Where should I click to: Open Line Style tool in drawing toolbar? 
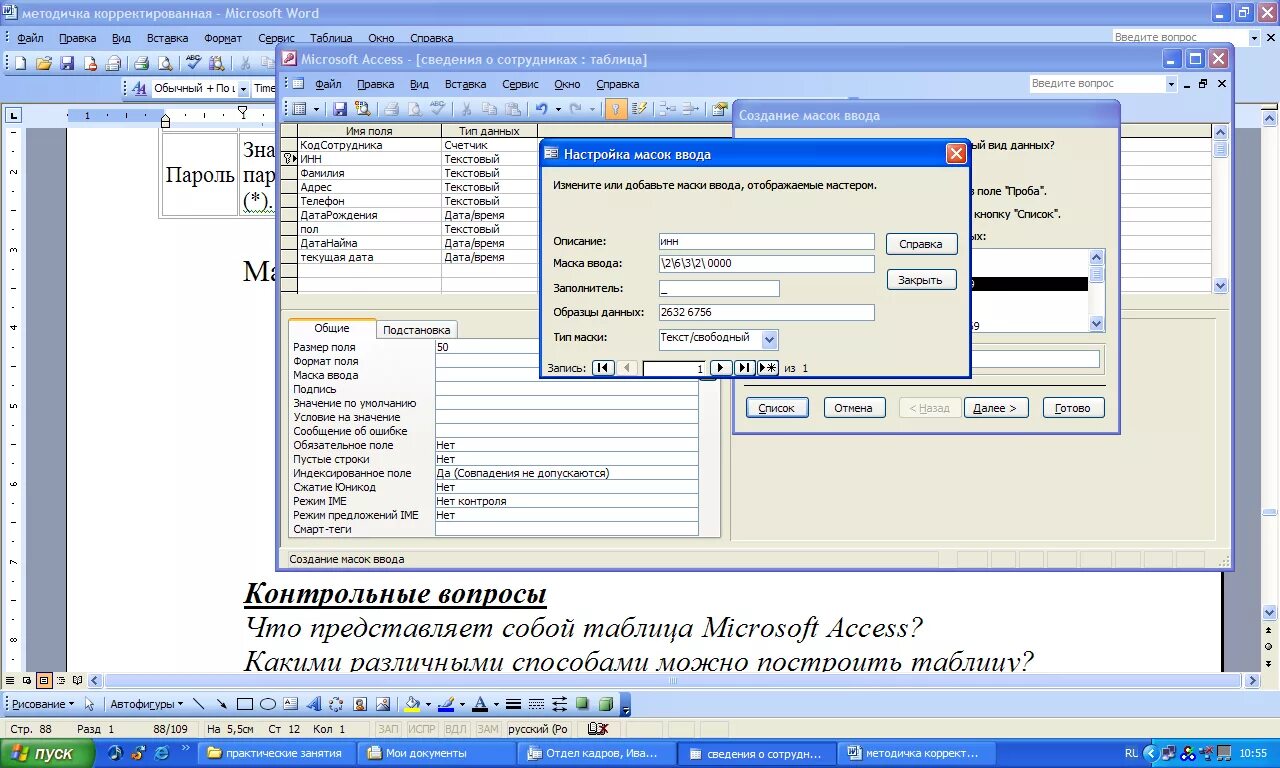pos(513,704)
